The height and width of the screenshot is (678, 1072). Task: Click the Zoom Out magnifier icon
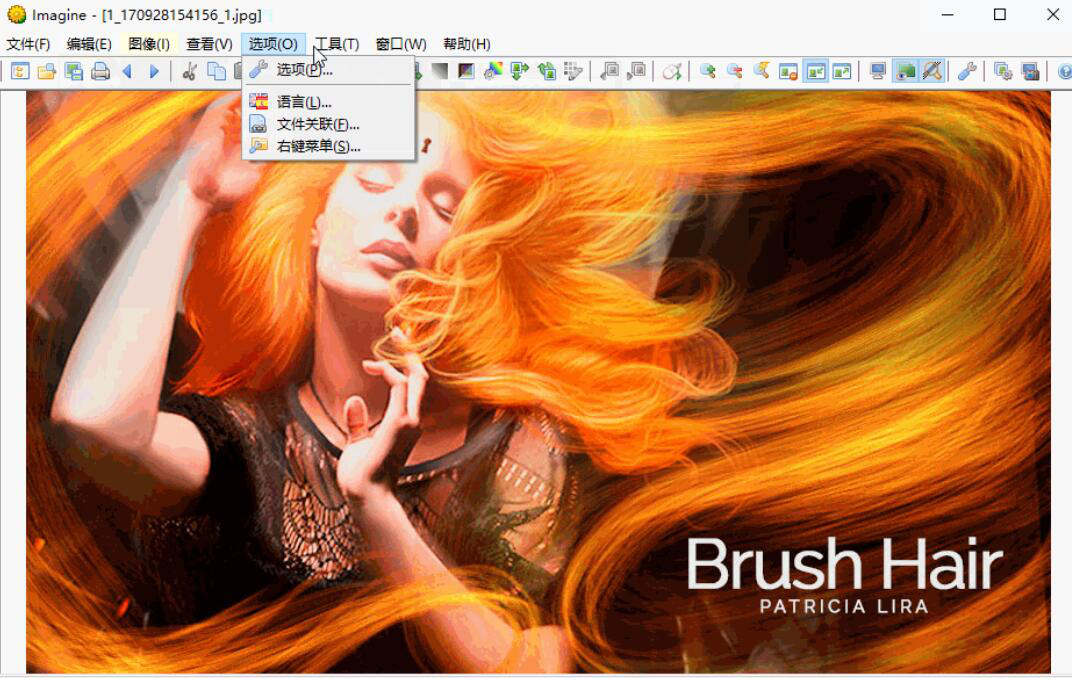click(x=734, y=71)
